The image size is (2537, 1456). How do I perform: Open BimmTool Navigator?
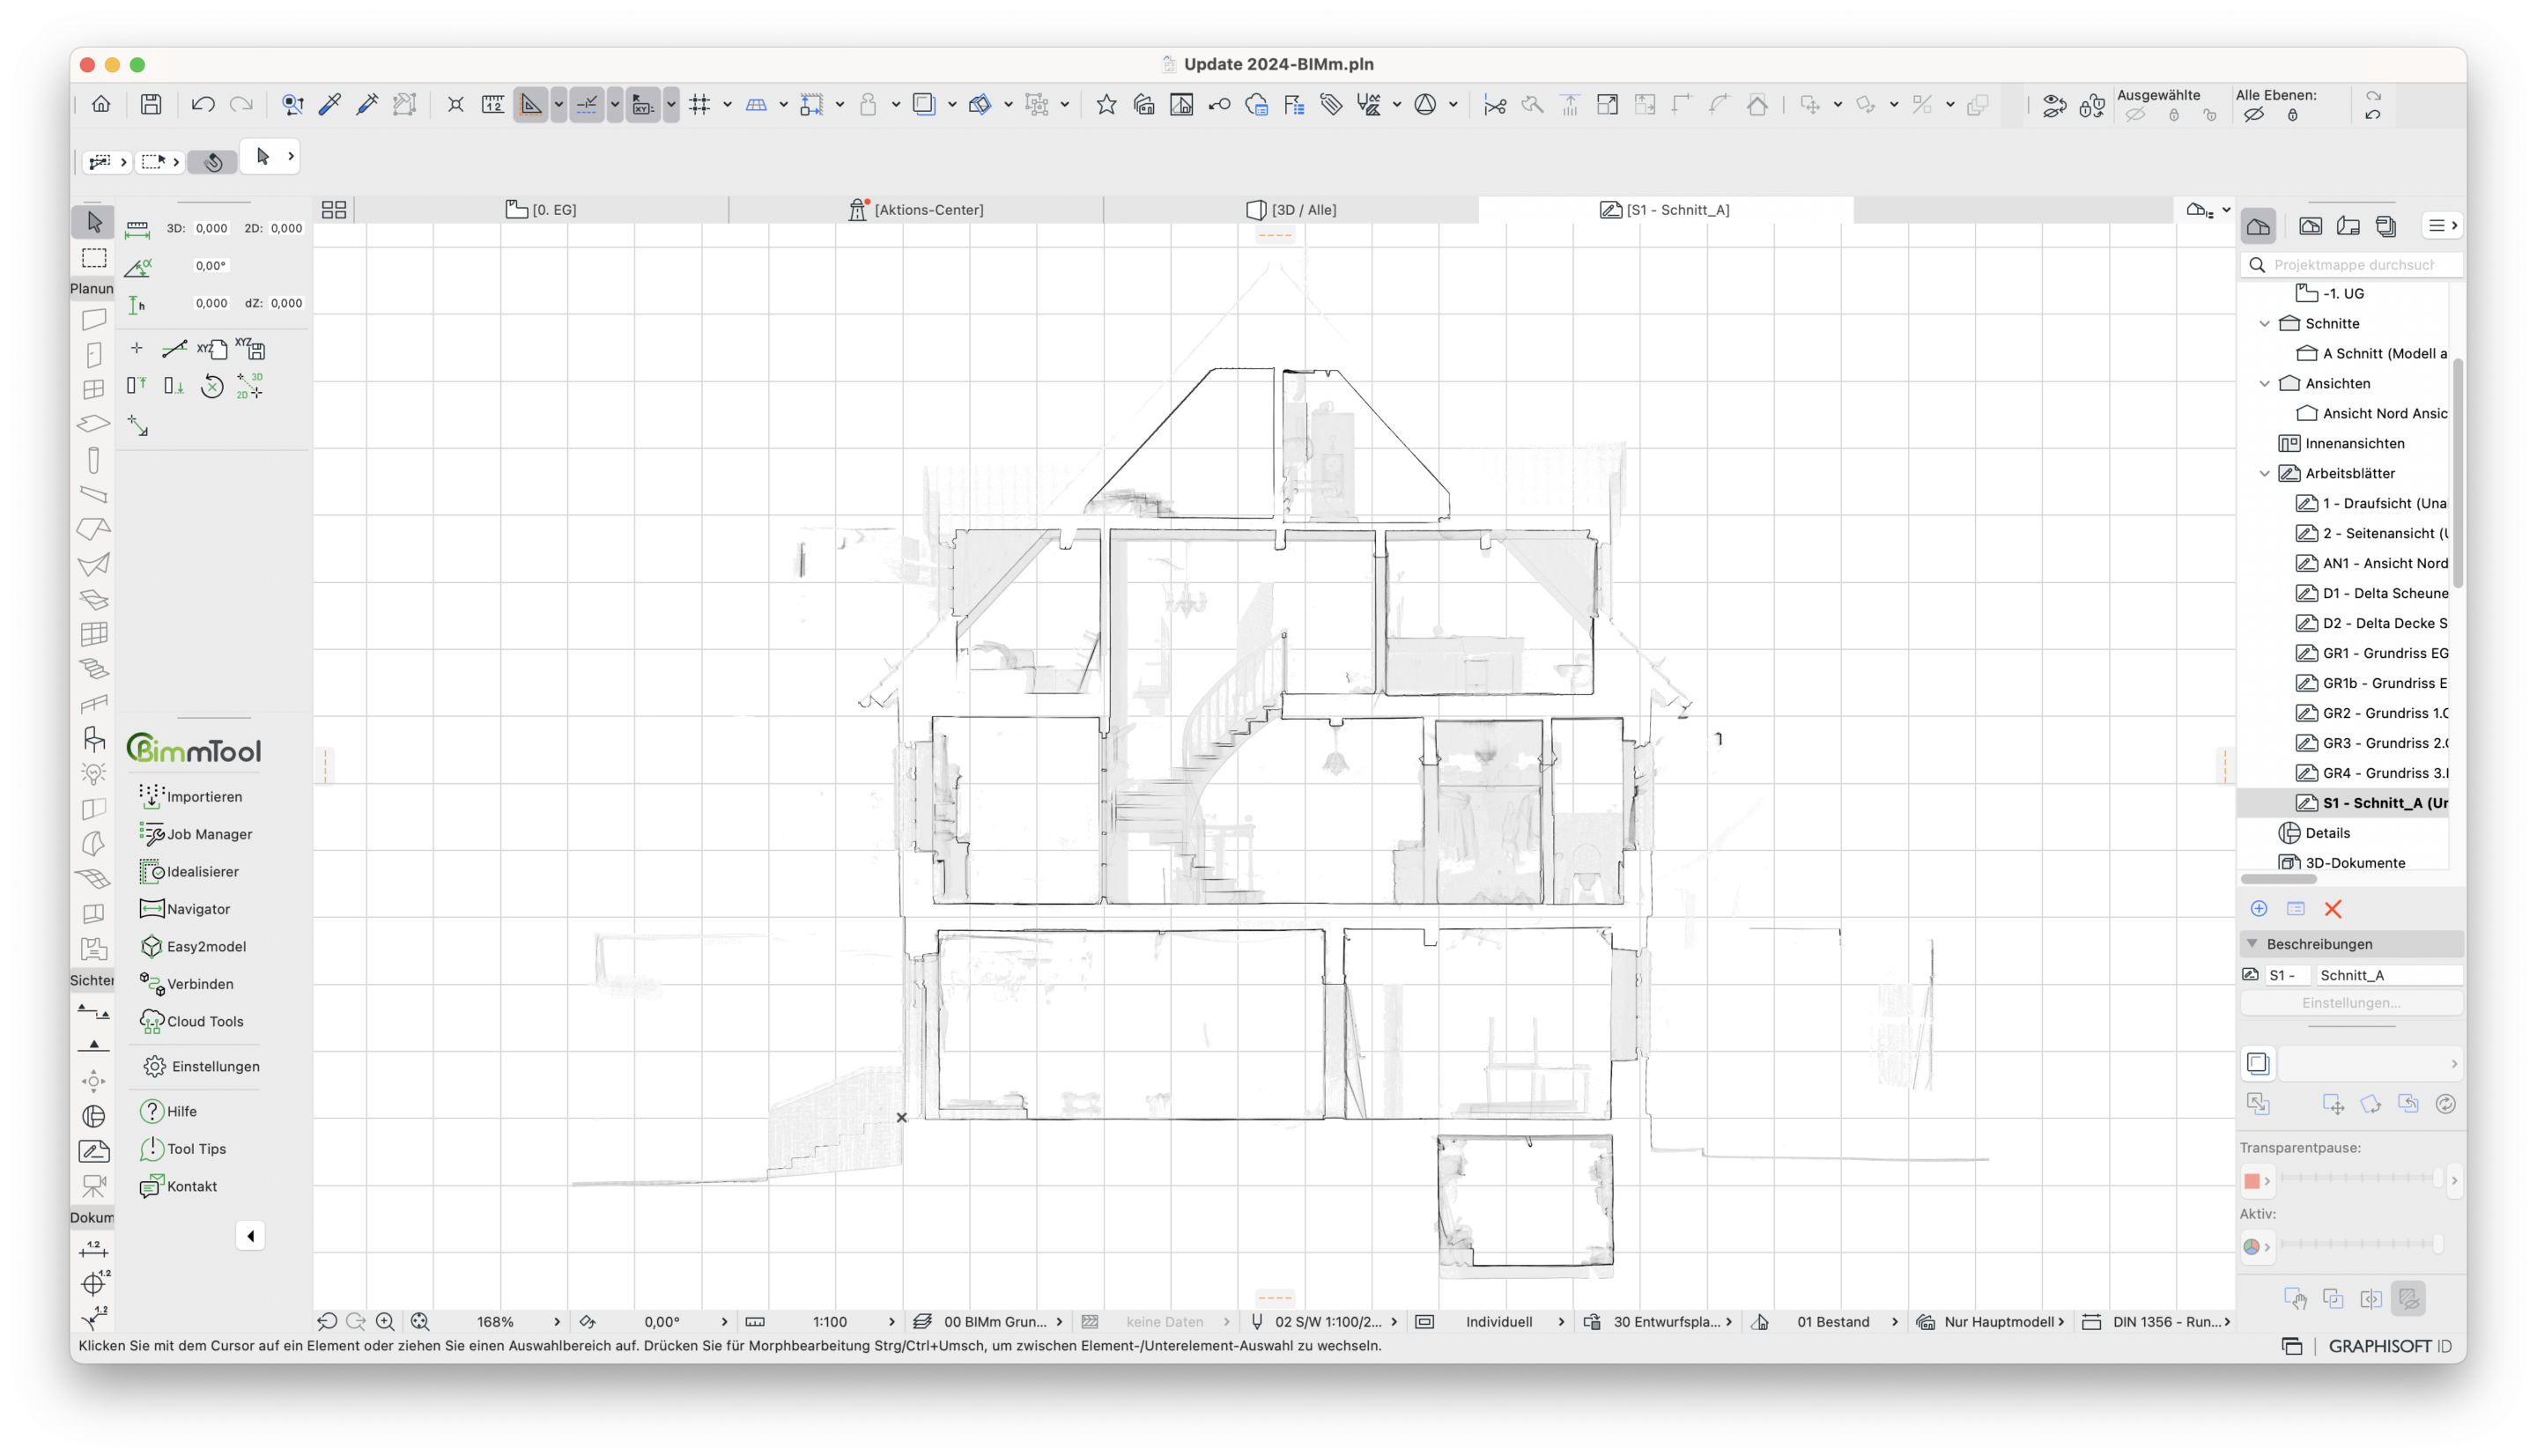pos(185,909)
